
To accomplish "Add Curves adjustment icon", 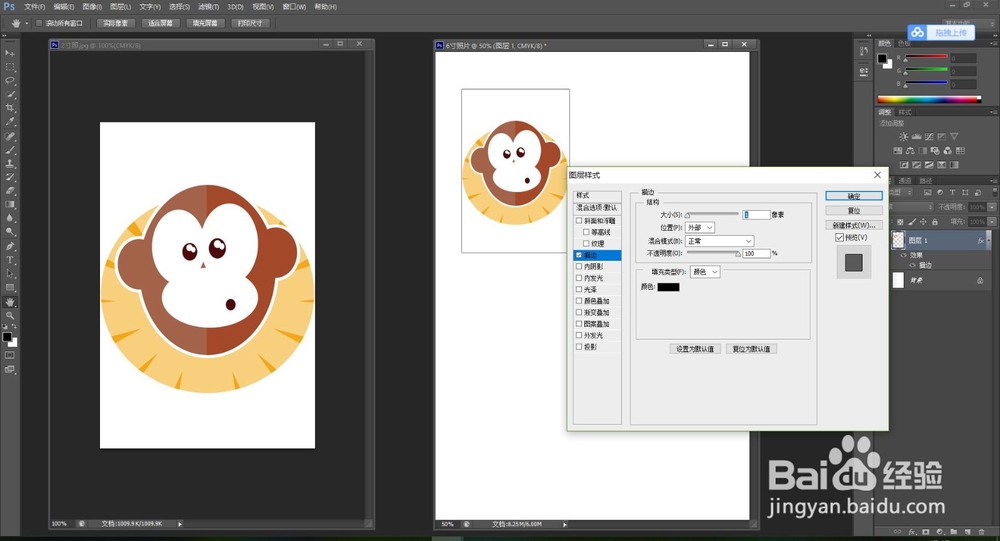I will pos(929,137).
